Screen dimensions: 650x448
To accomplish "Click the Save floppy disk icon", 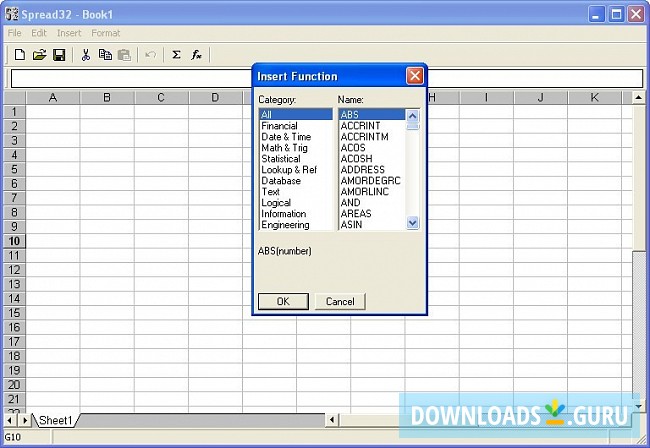I will [59, 55].
